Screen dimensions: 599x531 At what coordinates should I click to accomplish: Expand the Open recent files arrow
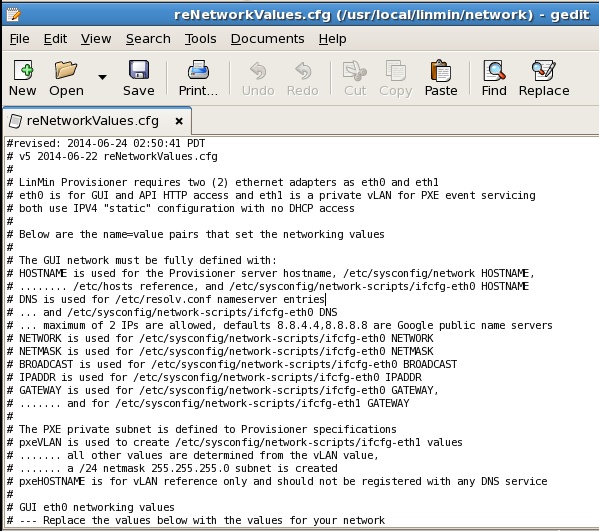[x=102, y=77]
